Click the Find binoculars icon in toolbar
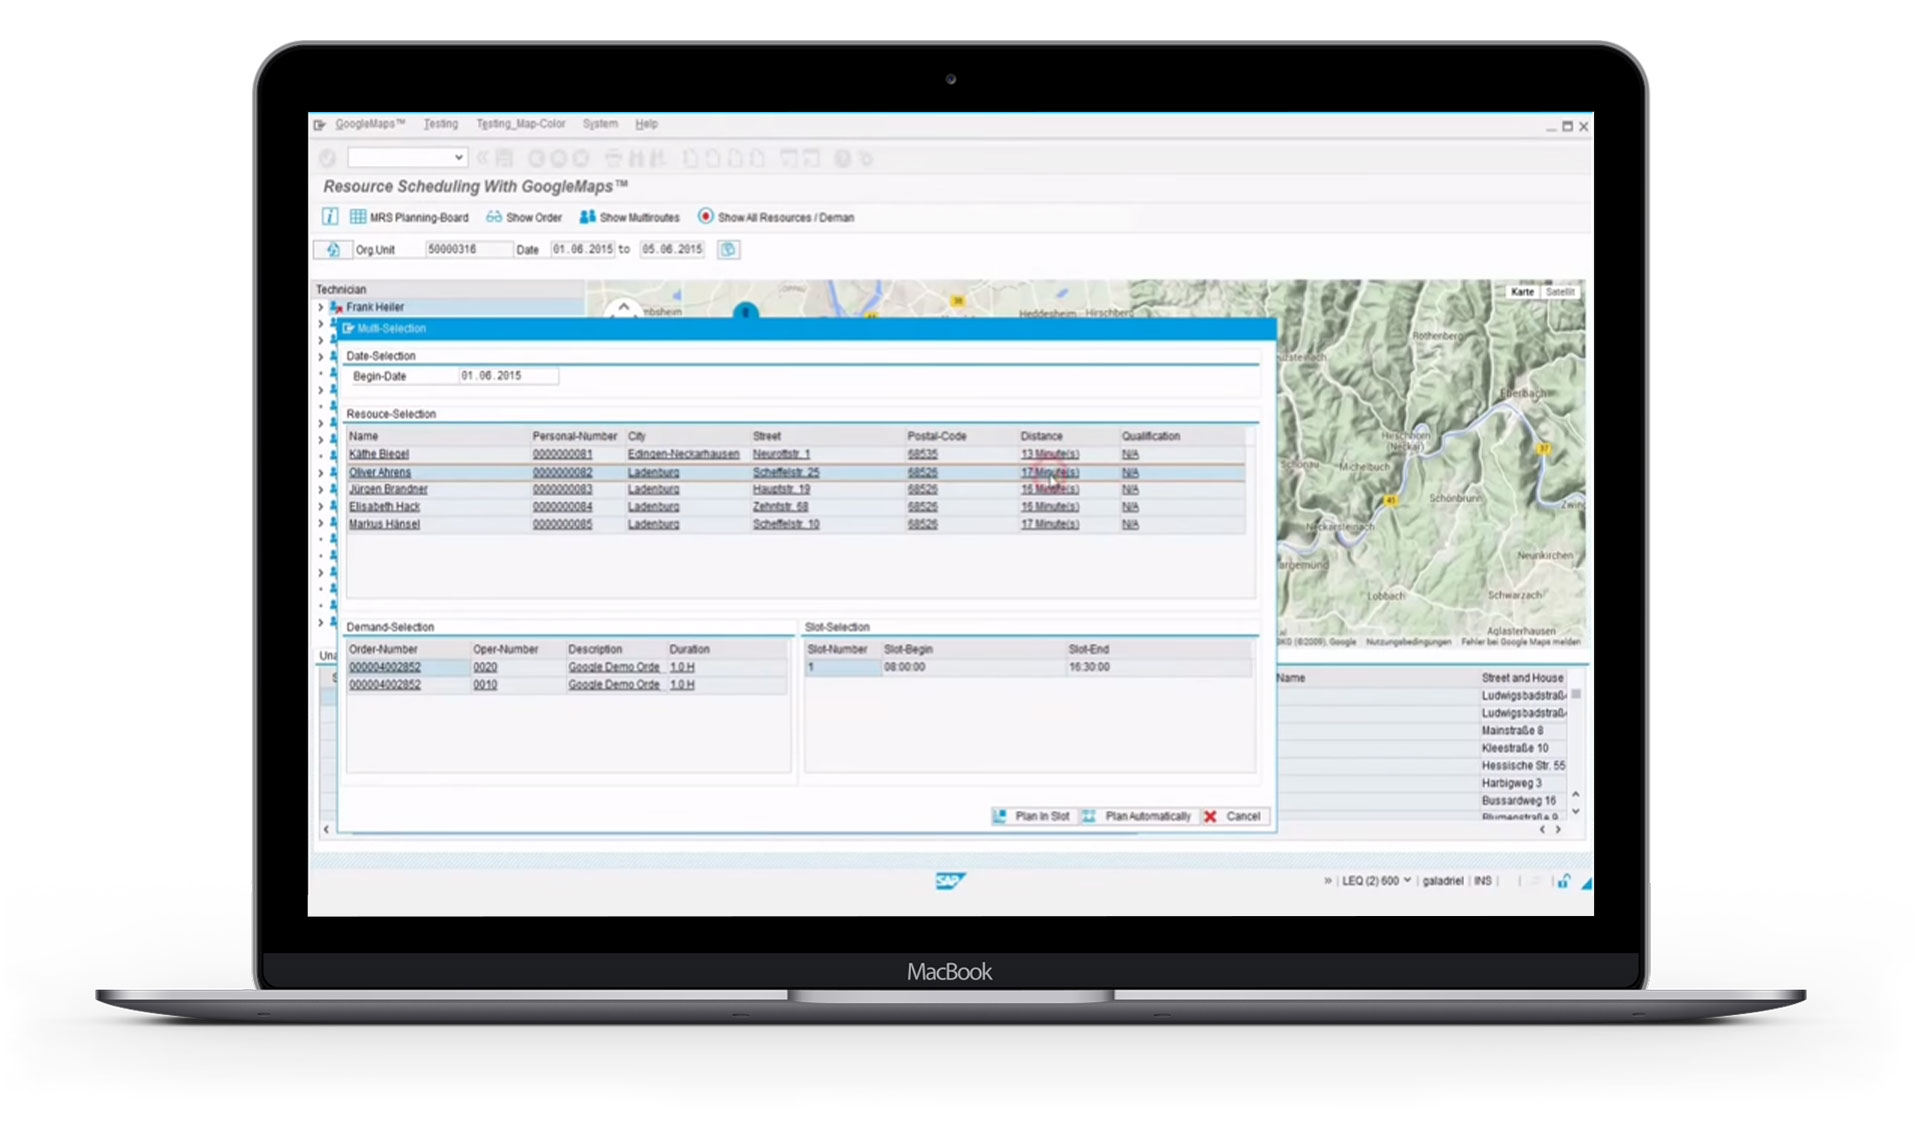The width and height of the screenshot is (1920, 1130). coord(637,158)
